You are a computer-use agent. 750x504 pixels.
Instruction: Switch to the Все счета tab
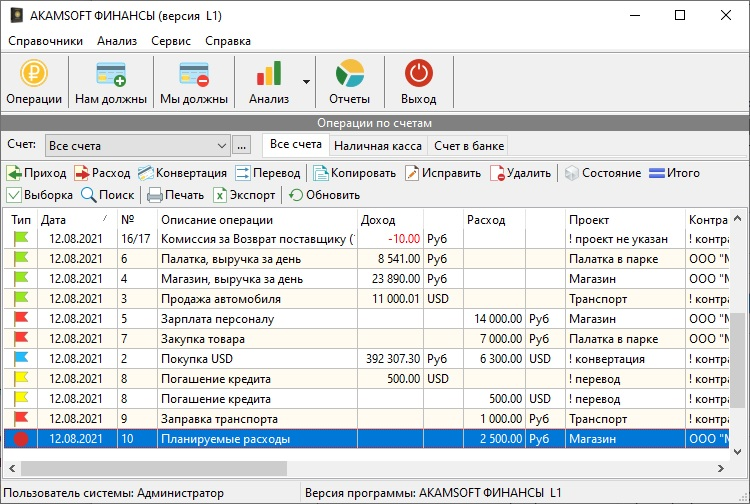(296, 144)
